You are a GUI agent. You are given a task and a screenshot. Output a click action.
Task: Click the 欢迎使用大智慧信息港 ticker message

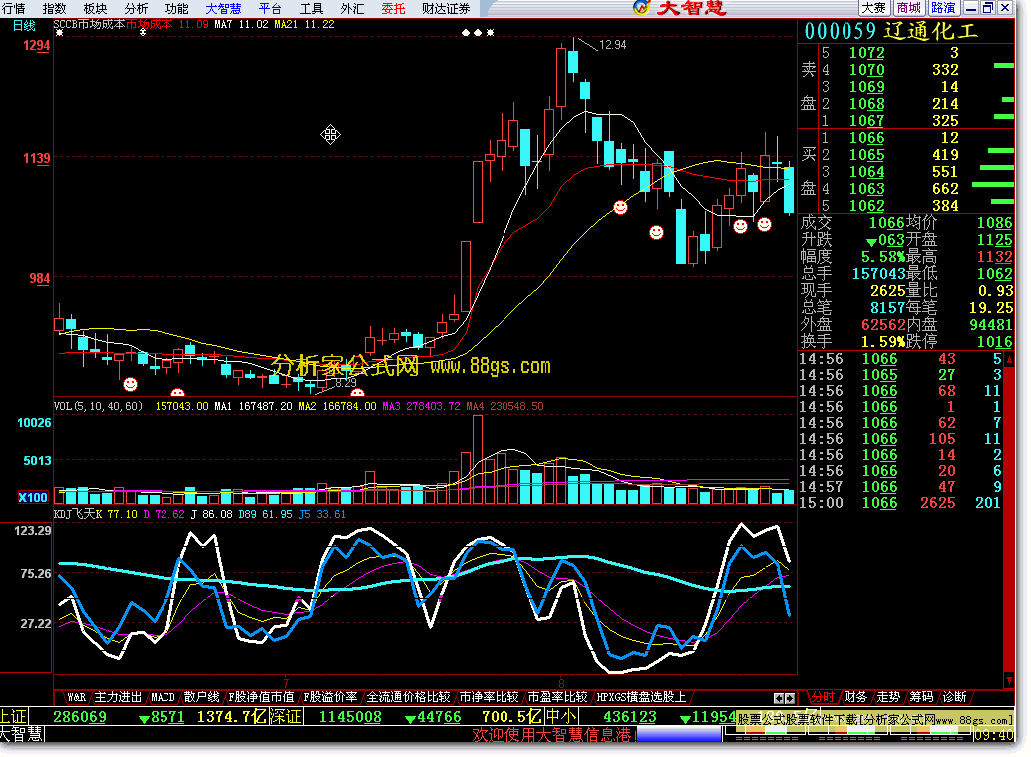pos(552,735)
